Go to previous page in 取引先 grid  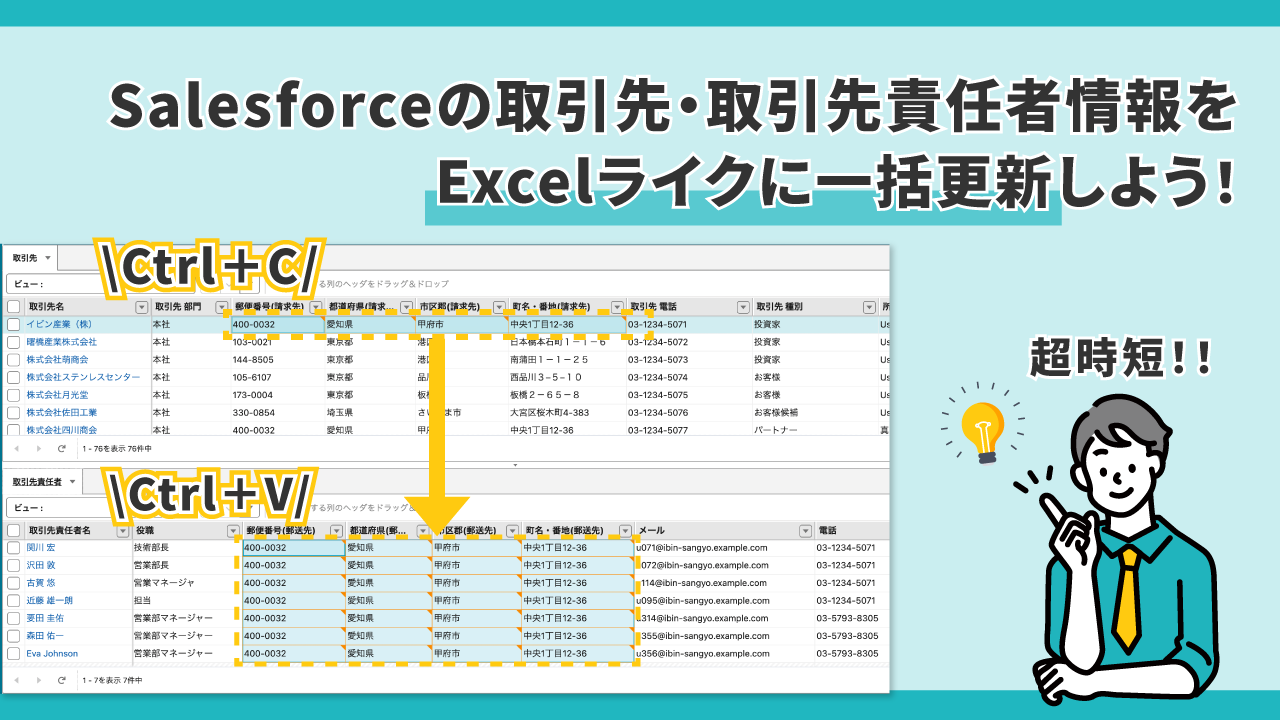[x=16, y=449]
